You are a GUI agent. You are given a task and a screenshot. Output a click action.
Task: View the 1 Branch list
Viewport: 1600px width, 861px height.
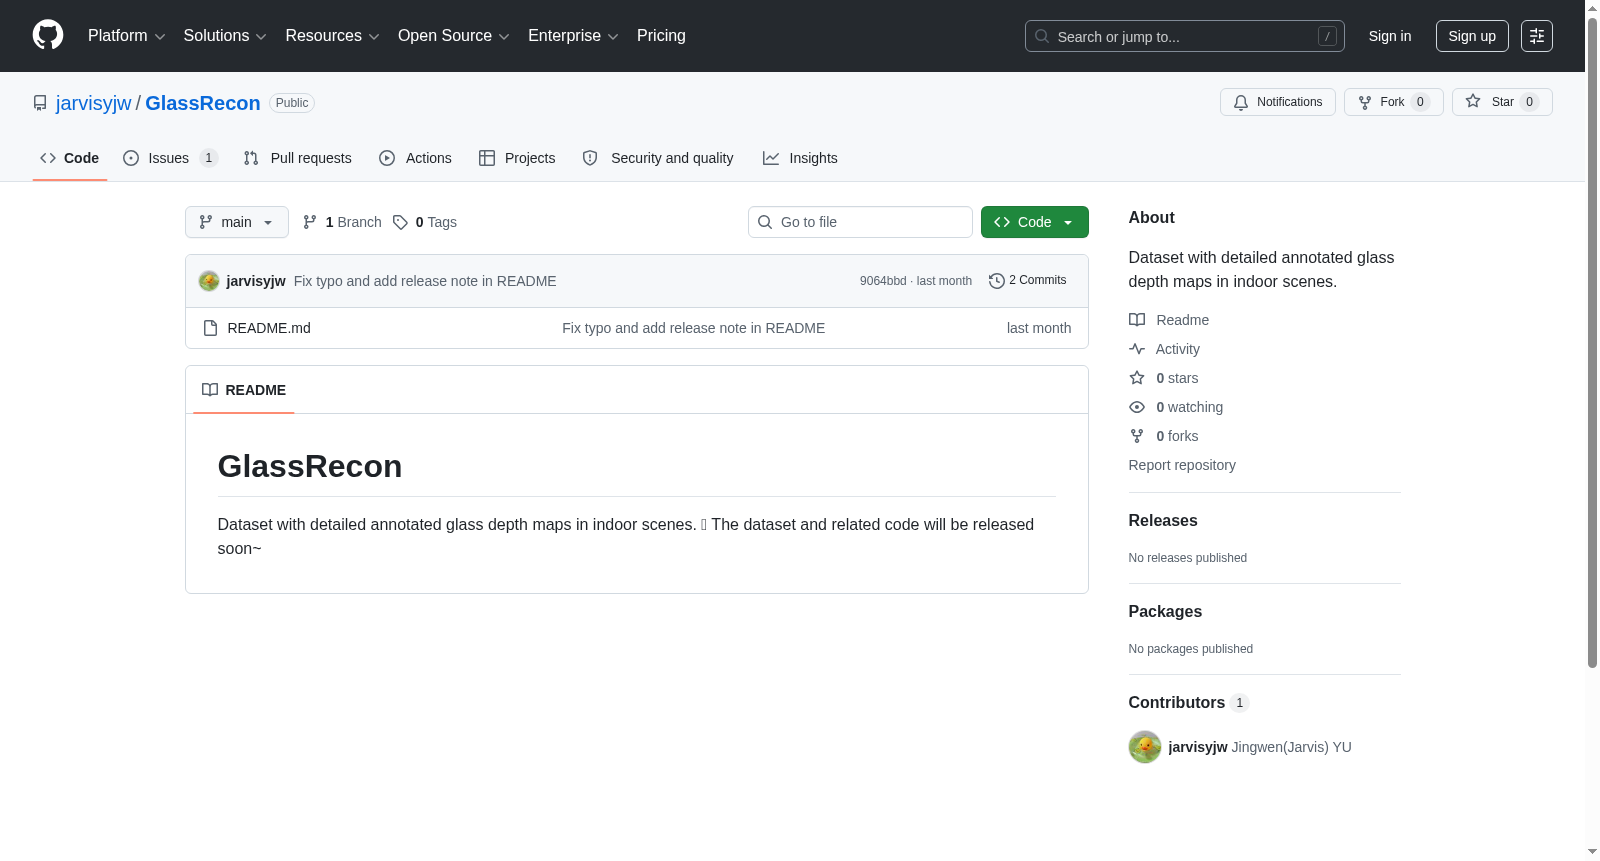pyautogui.click(x=342, y=222)
